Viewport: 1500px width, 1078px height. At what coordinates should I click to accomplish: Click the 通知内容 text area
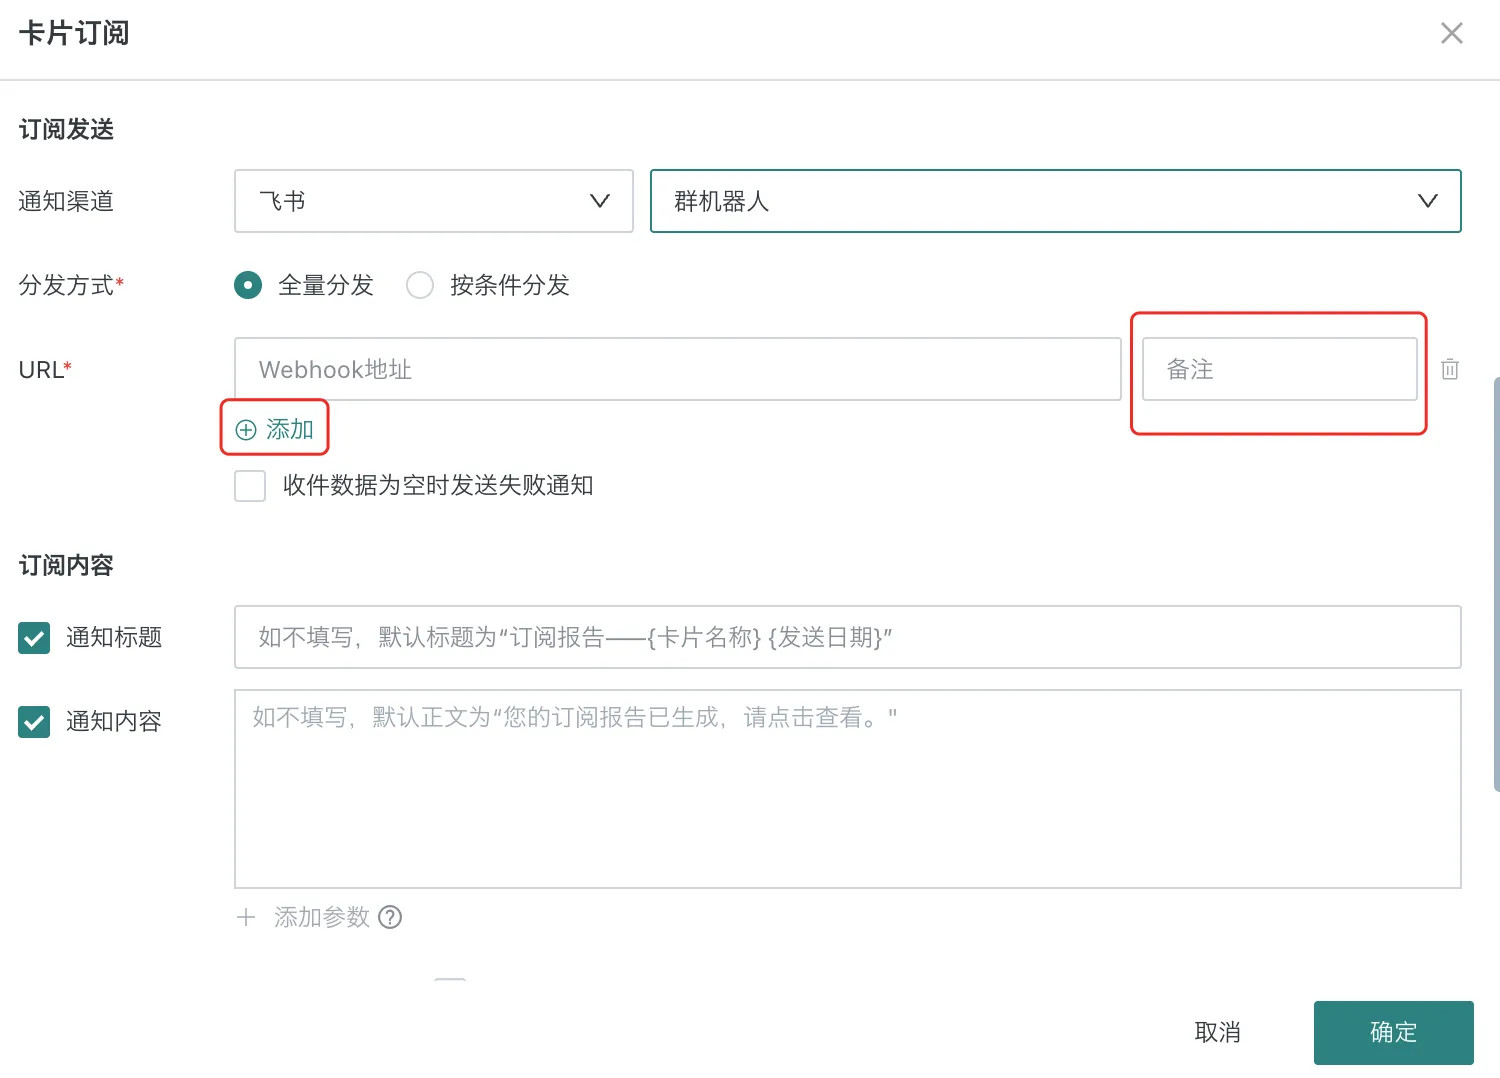(x=847, y=788)
